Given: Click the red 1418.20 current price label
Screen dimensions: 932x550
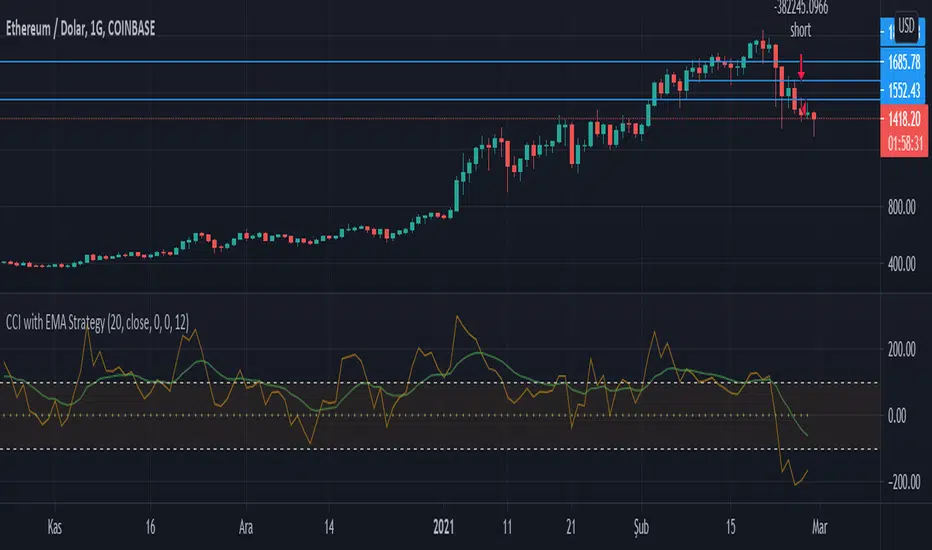Looking at the screenshot, I should pos(903,119).
